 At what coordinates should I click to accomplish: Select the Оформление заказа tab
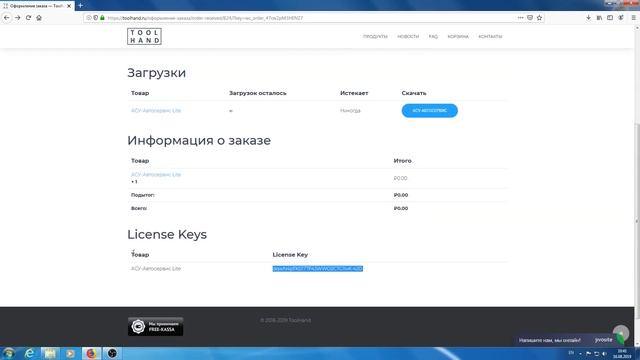37,6
